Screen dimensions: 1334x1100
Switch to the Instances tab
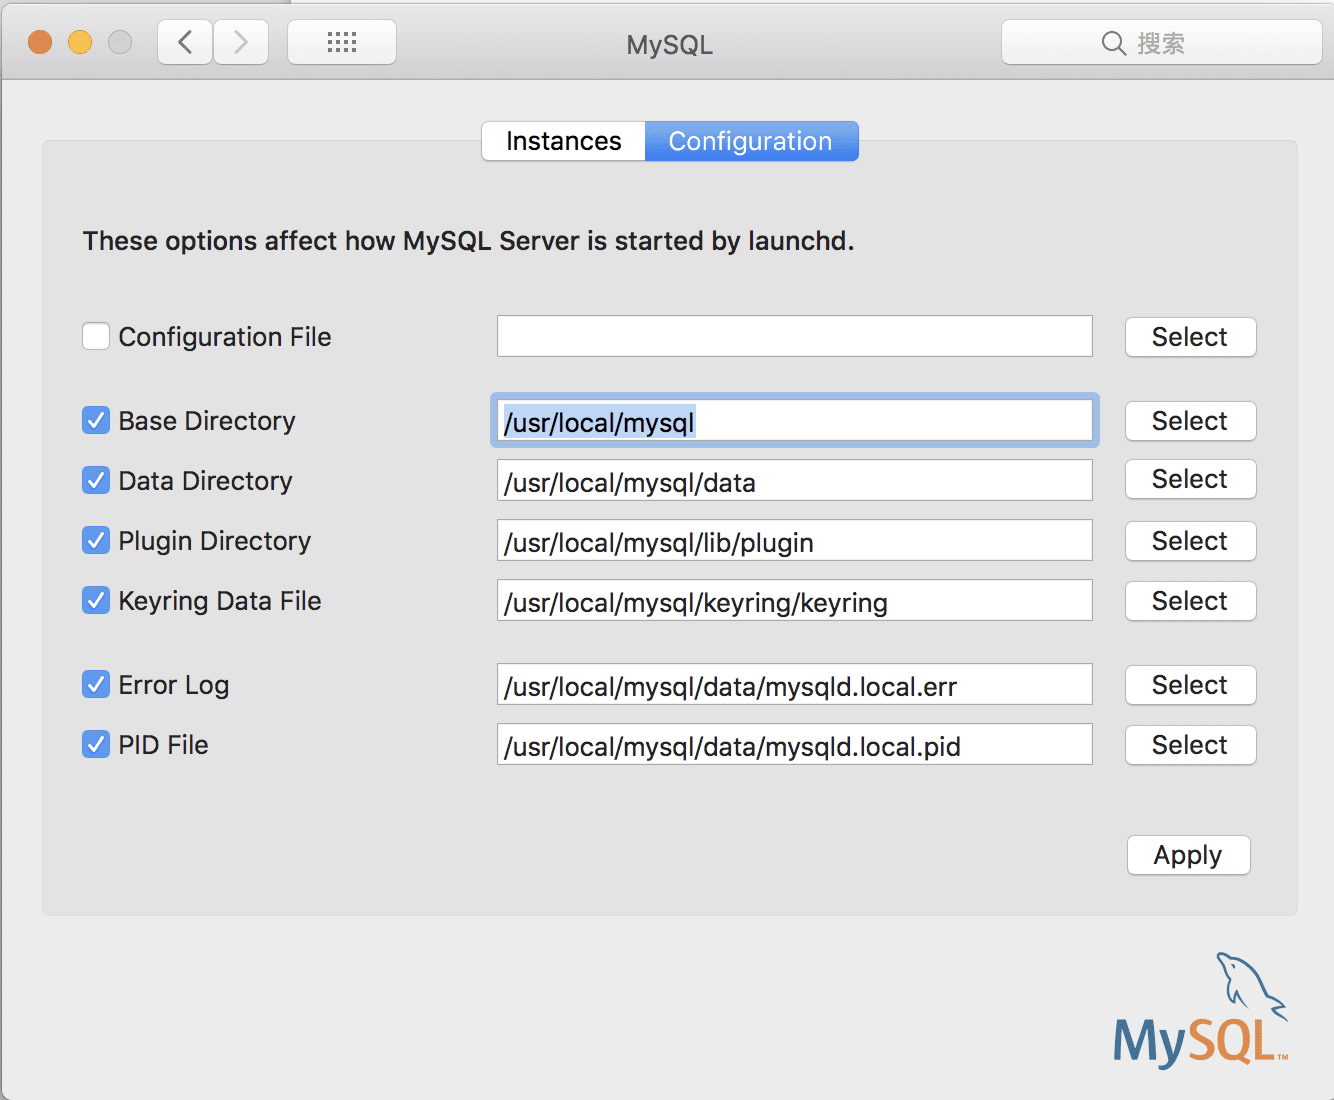tap(563, 141)
